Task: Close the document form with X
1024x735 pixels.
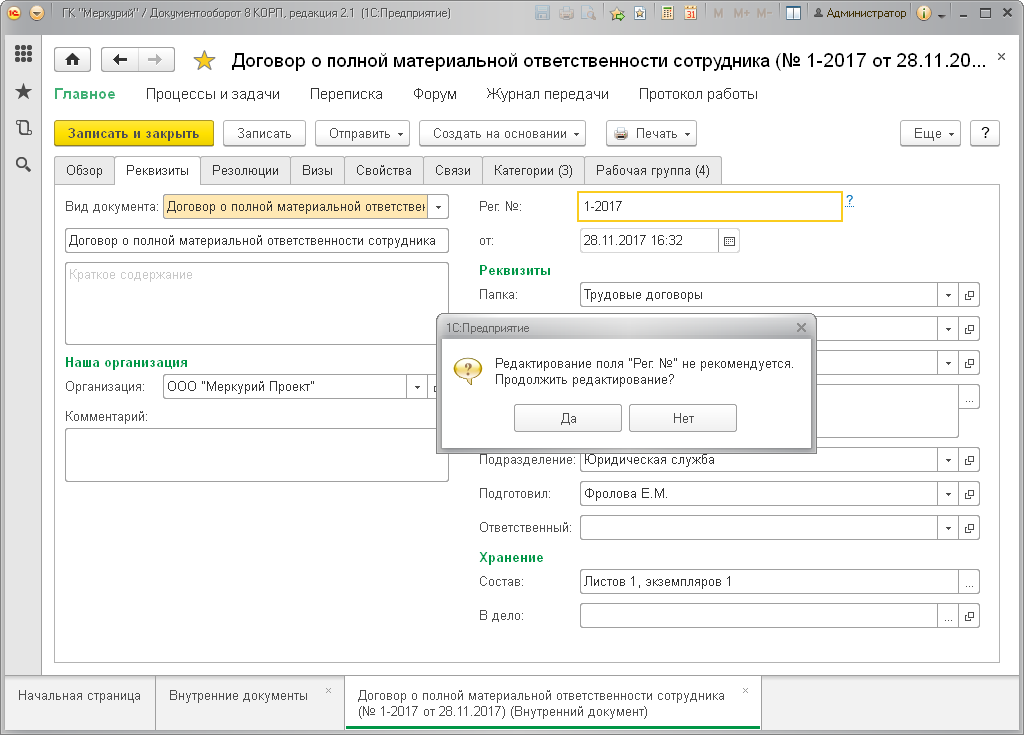Action: point(1001,57)
